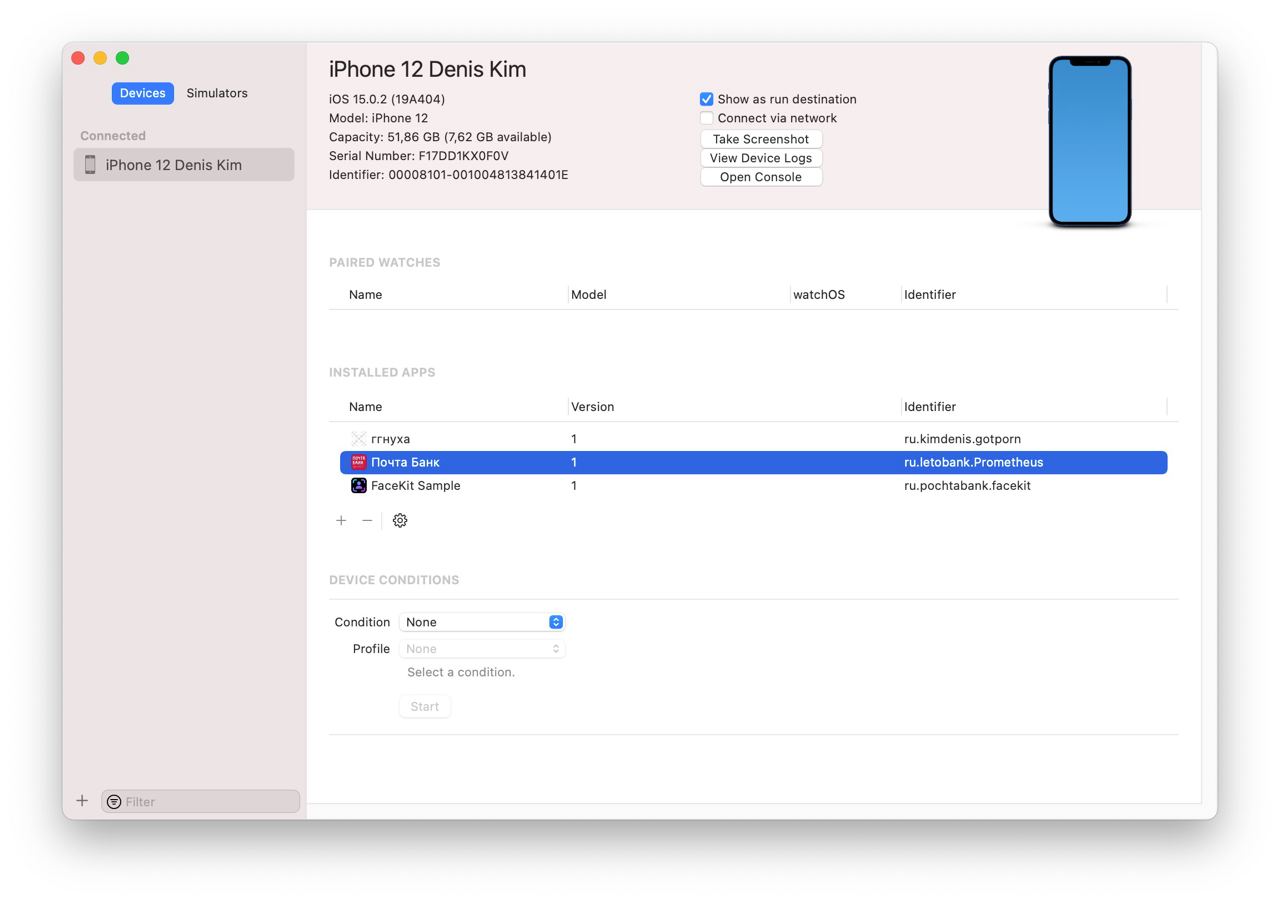Click the Почта Банк app icon

(358, 462)
